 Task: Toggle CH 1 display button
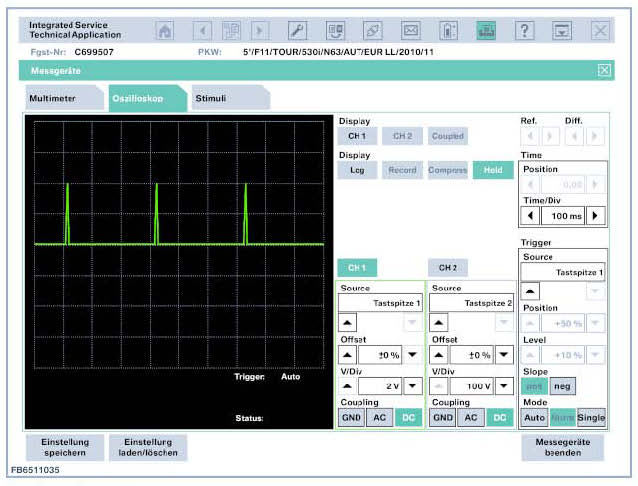pos(357,136)
